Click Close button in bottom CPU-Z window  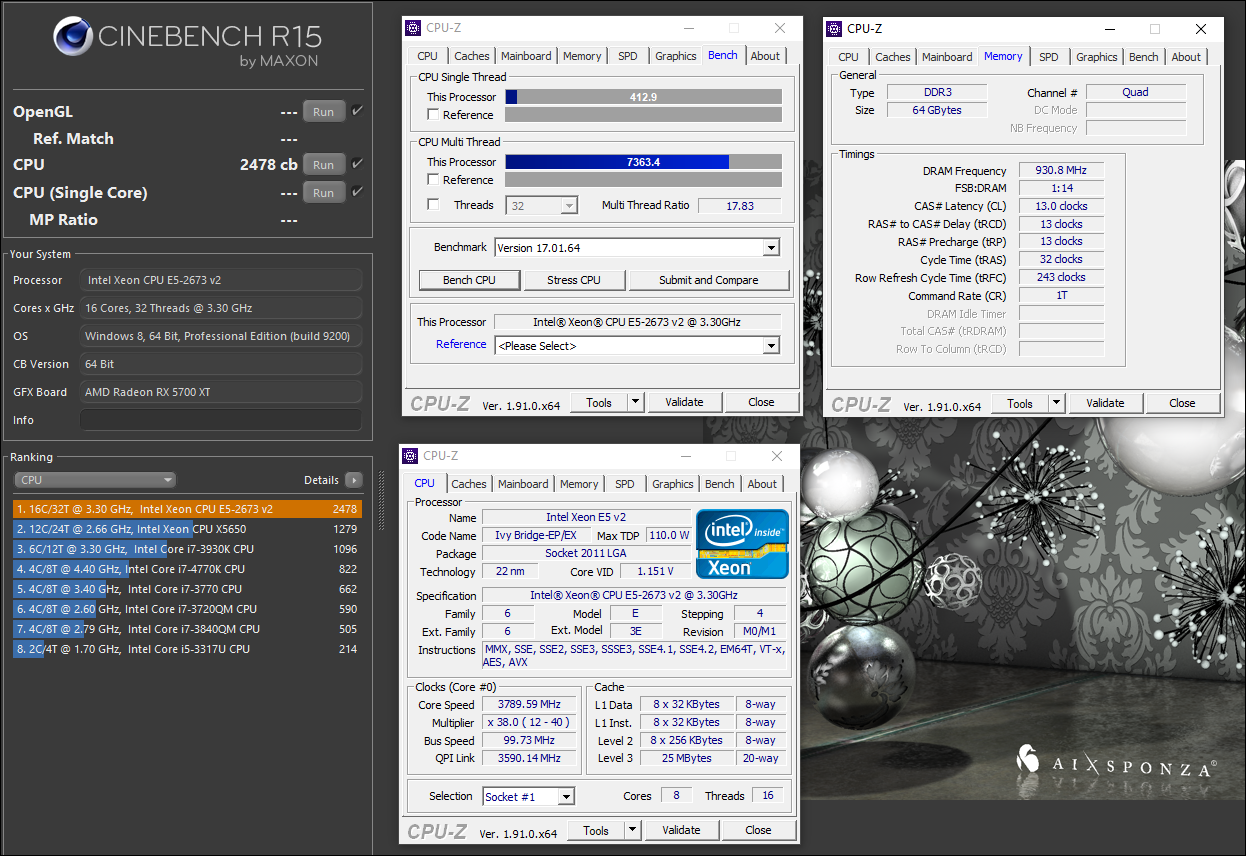[x=758, y=830]
